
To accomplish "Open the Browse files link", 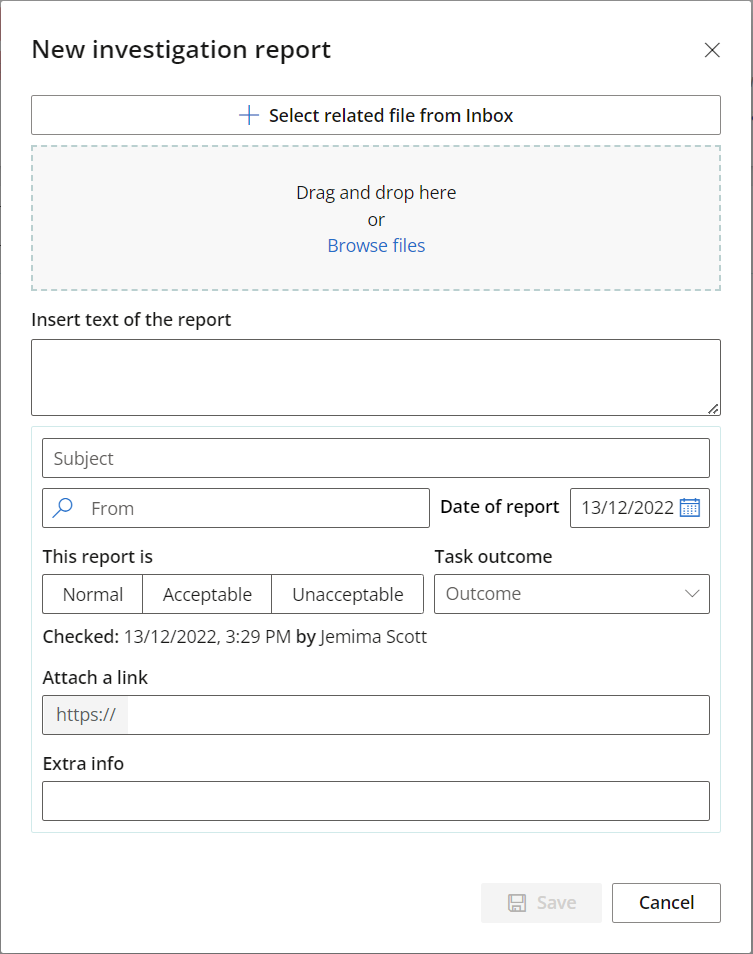I will click(376, 246).
